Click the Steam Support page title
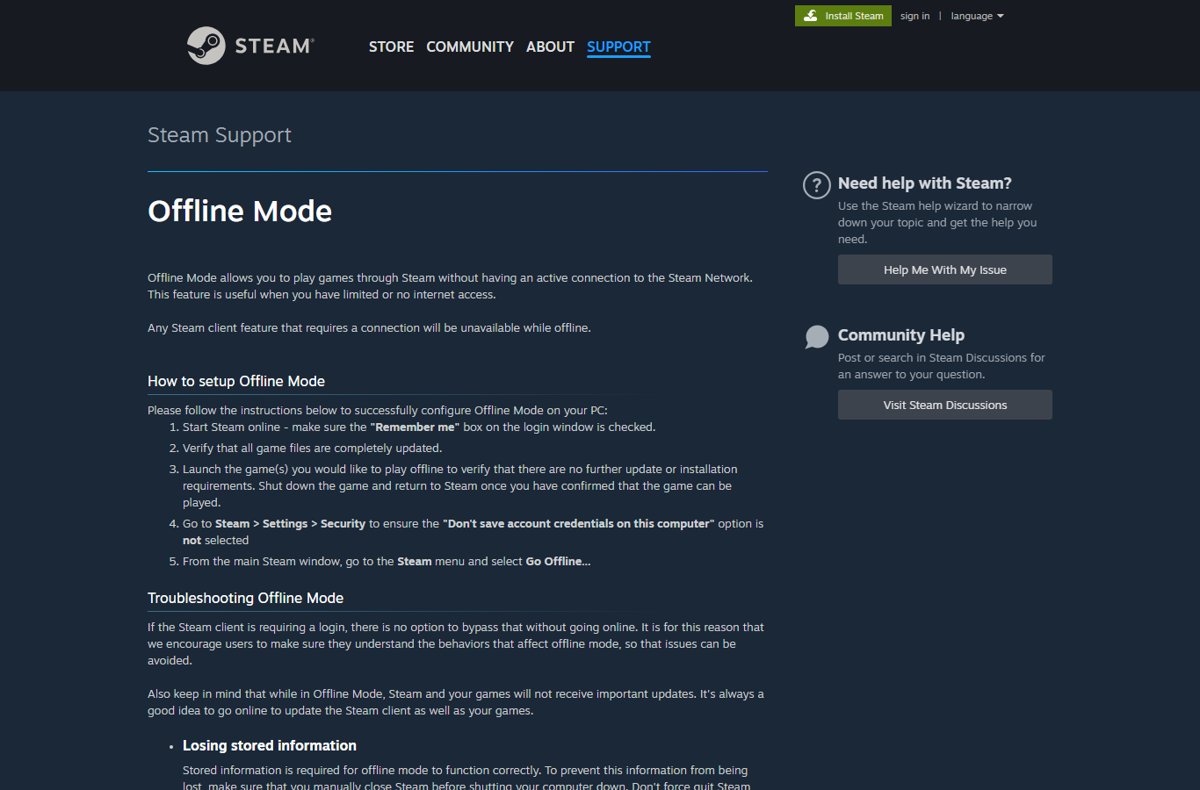 [x=220, y=135]
